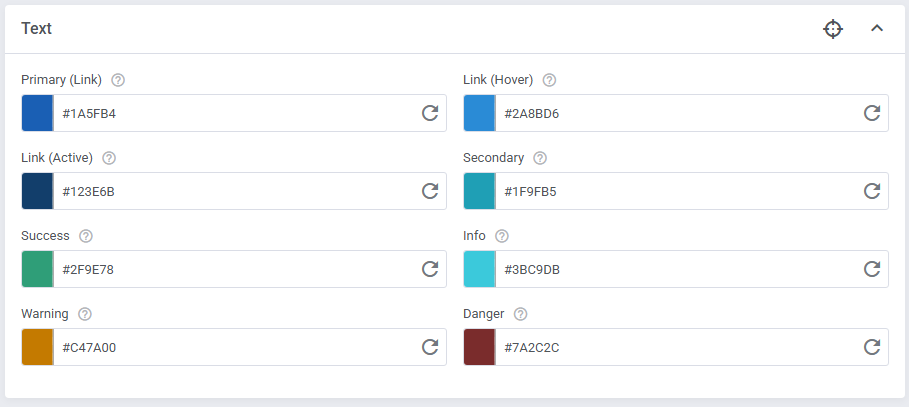Reset the Danger color value
This screenshot has height=407, width=909.
[x=872, y=347]
